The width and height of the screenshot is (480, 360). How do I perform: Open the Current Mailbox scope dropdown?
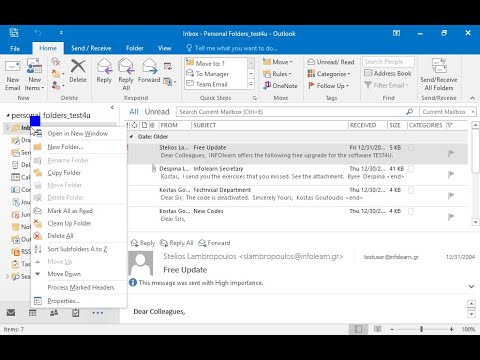coord(448,112)
